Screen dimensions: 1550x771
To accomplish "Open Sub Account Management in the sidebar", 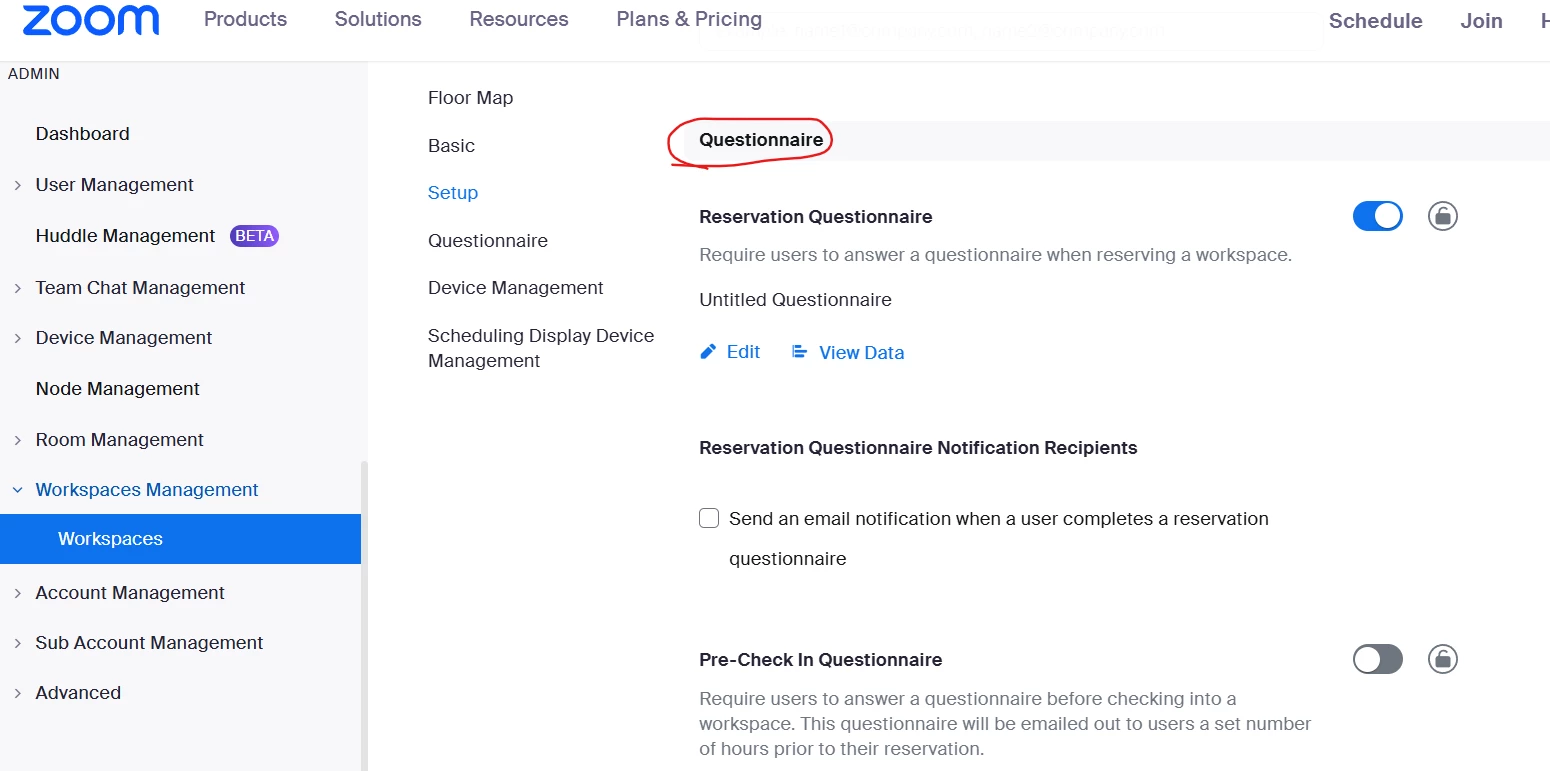I will point(149,643).
